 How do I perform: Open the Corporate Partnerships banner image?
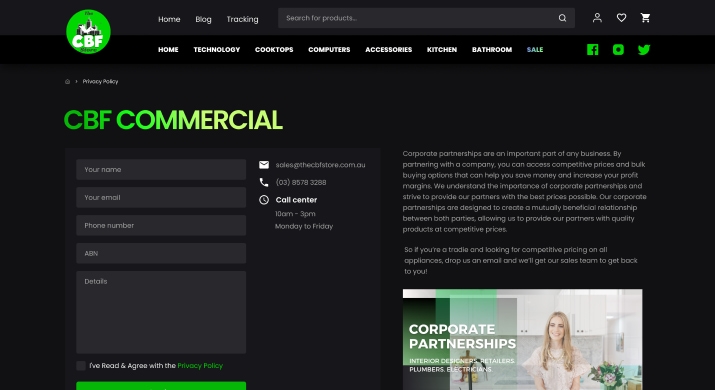coord(523,339)
